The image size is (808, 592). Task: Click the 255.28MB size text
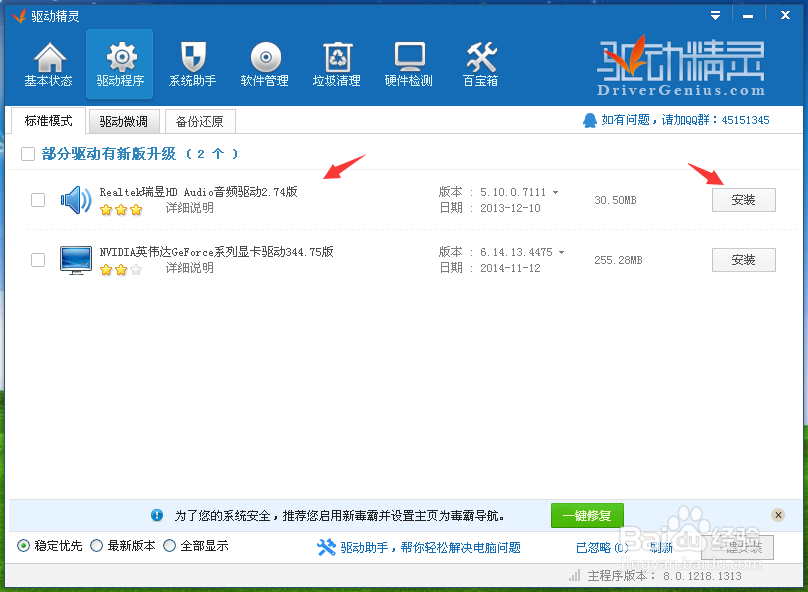pos(618,260)
